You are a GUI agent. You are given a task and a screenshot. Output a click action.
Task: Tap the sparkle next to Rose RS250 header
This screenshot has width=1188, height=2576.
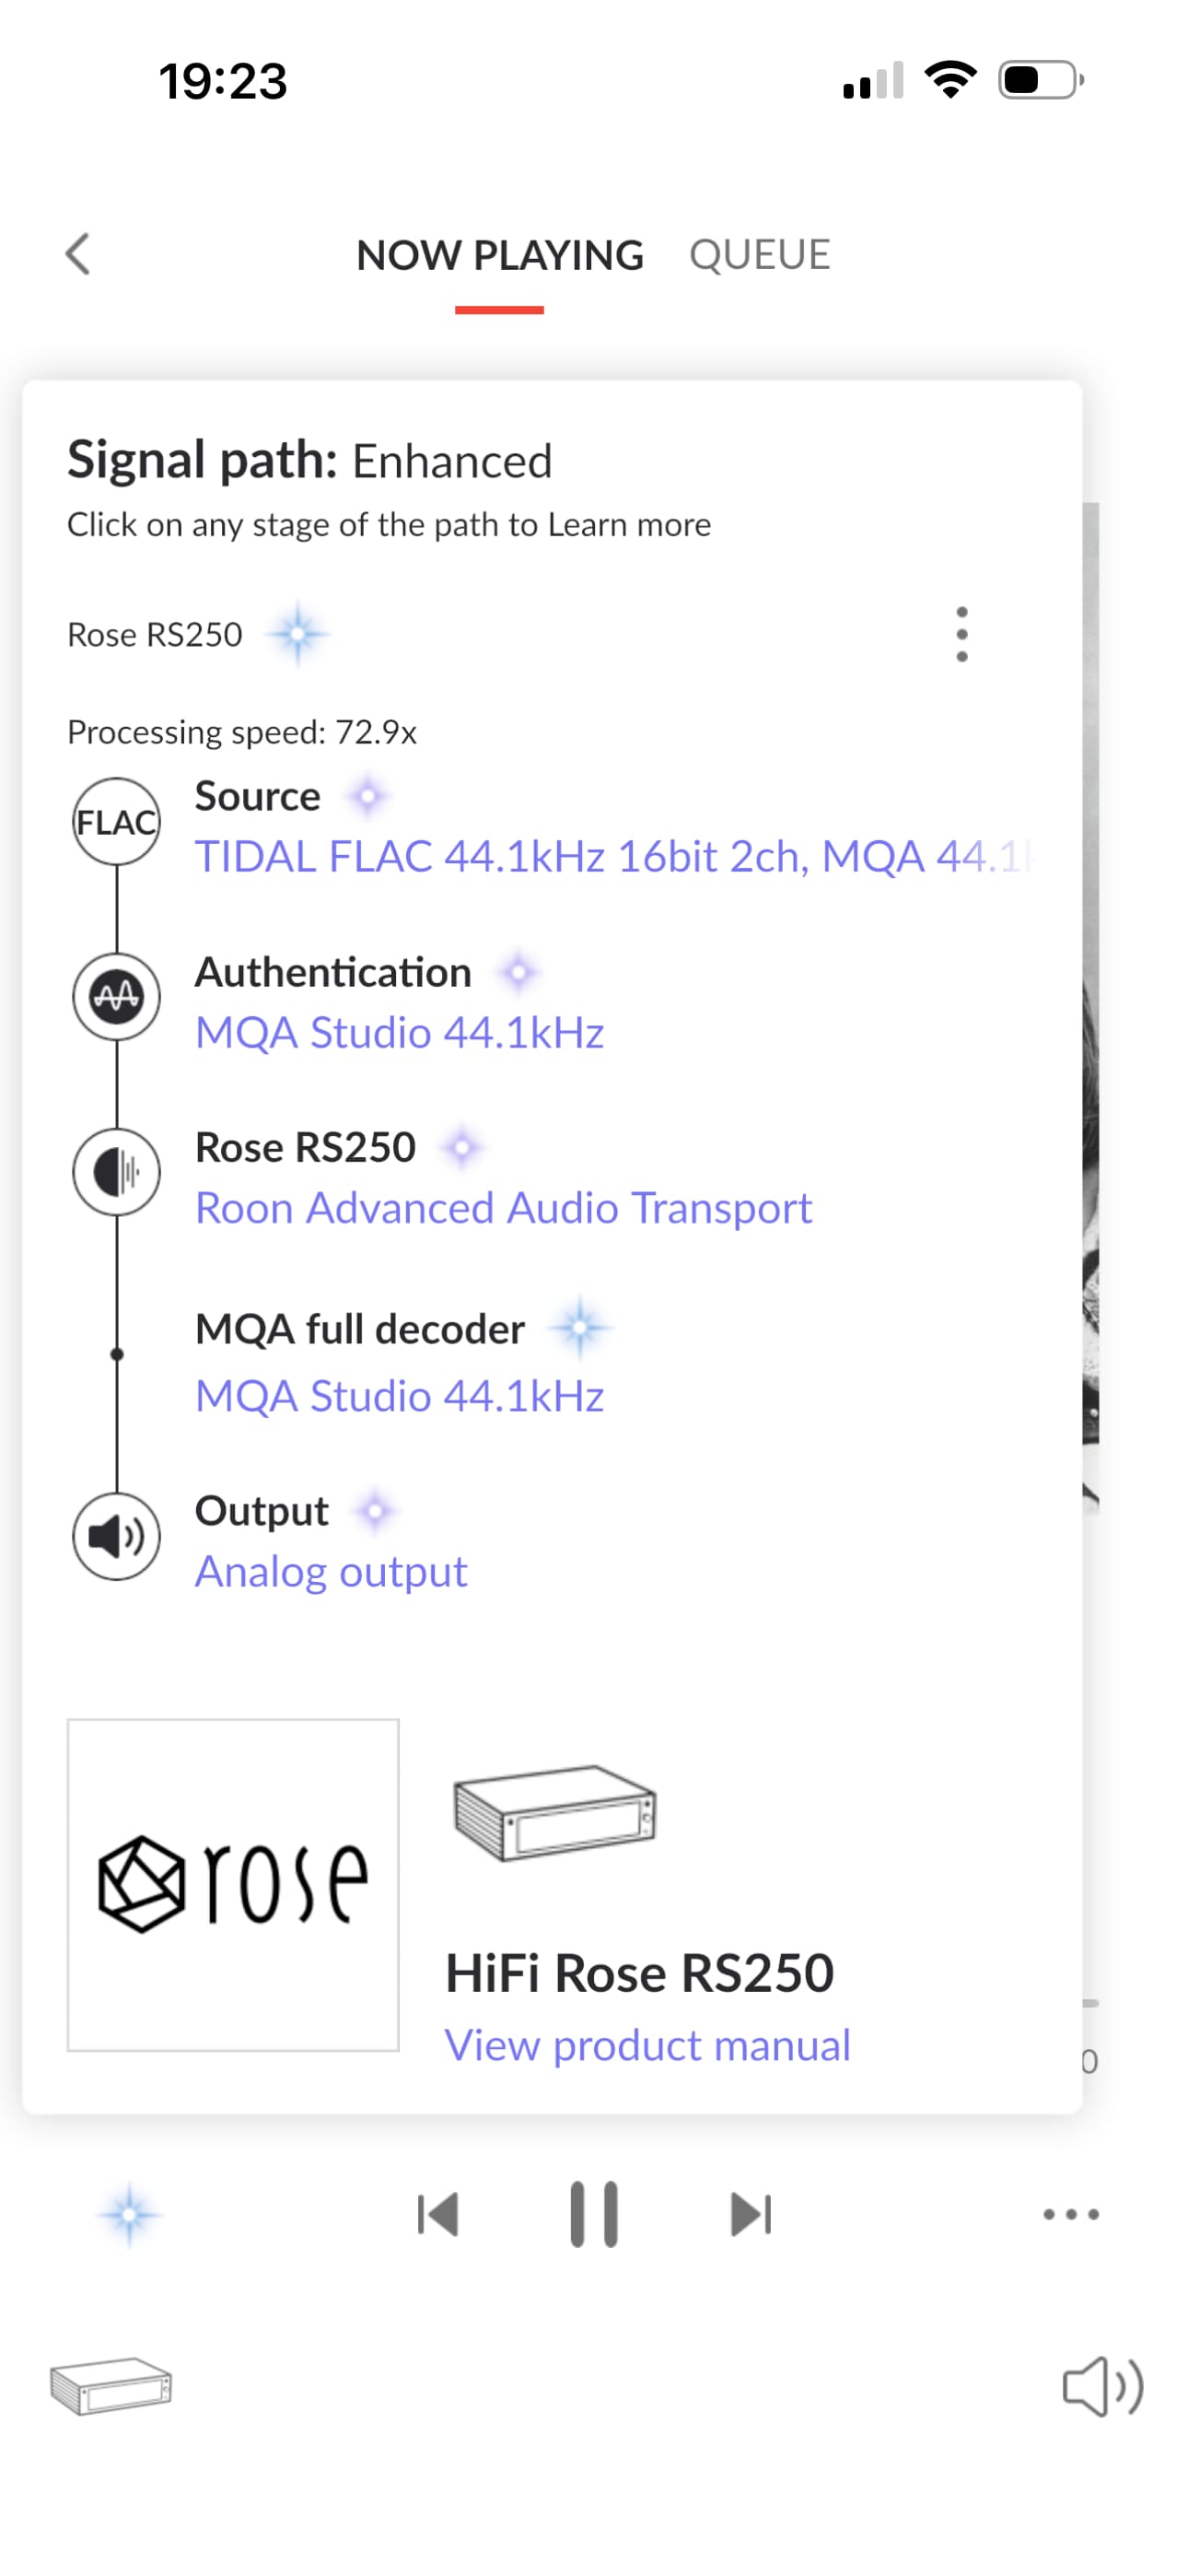click(298, 634)
